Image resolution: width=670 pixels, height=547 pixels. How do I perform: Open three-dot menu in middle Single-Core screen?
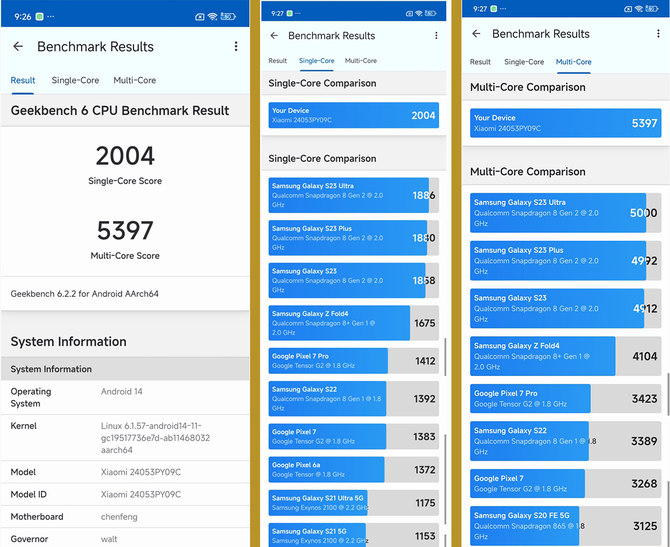coord(436,35)
